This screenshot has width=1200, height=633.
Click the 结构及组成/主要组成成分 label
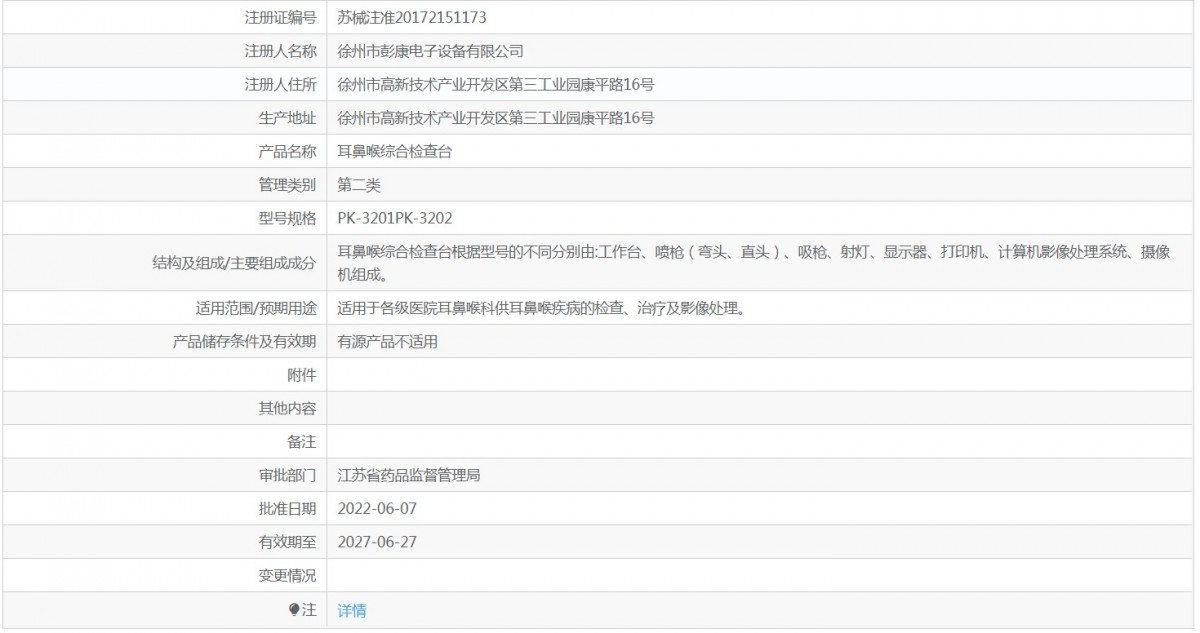(x=234, y=263)
